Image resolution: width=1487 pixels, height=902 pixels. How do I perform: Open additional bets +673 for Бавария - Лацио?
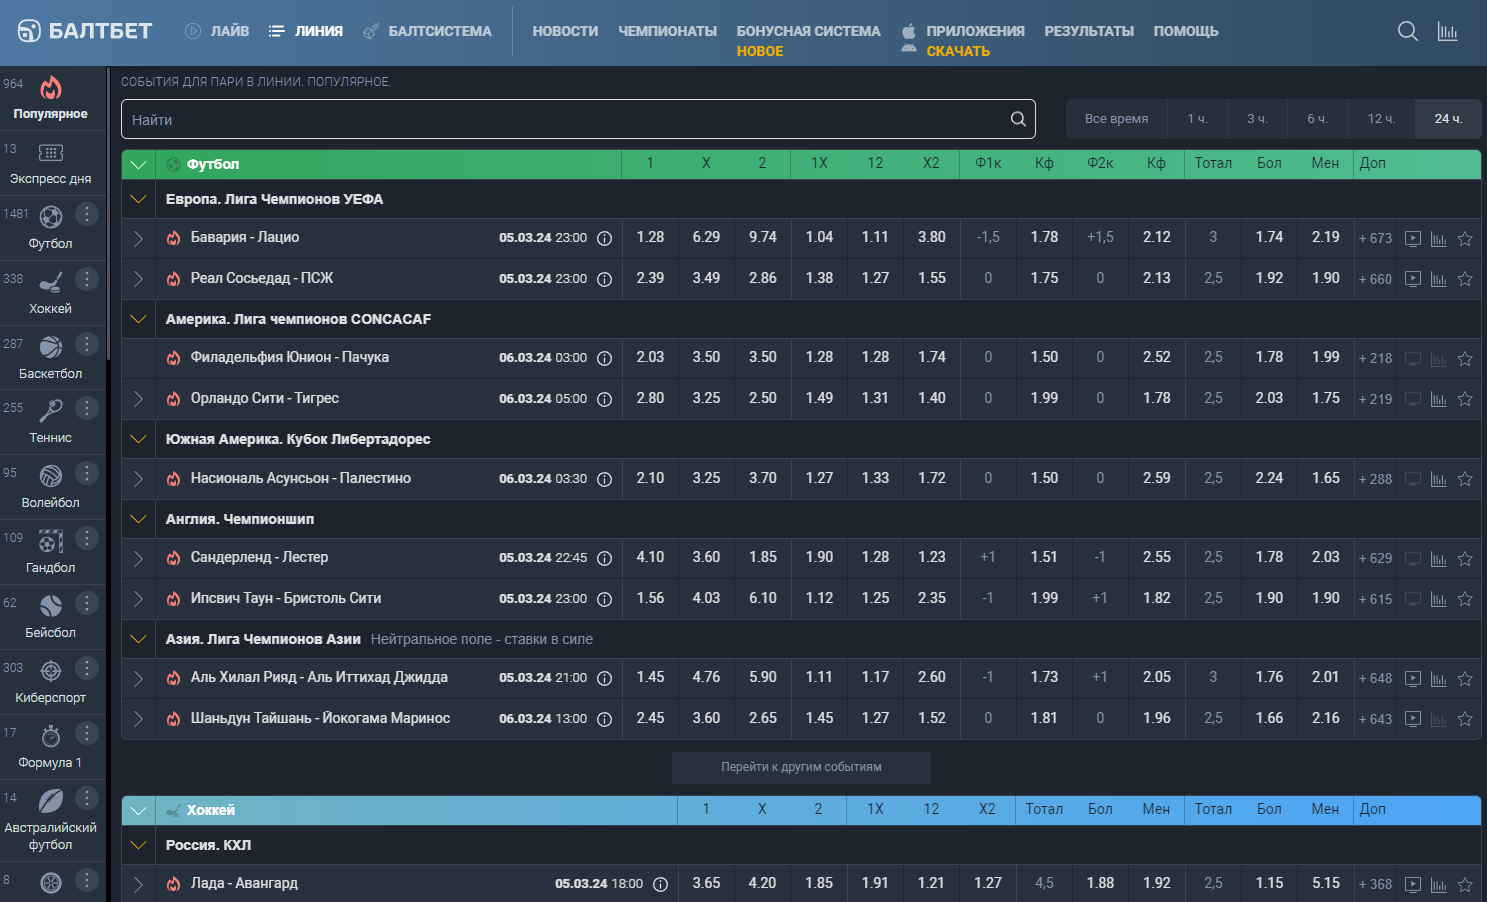1375,238
